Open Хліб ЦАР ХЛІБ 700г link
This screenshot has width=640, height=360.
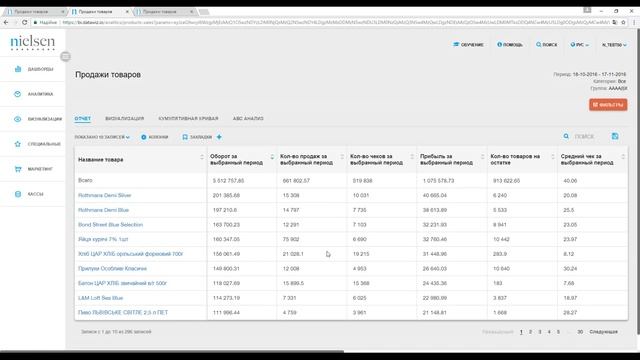click(x=131, y=254)
